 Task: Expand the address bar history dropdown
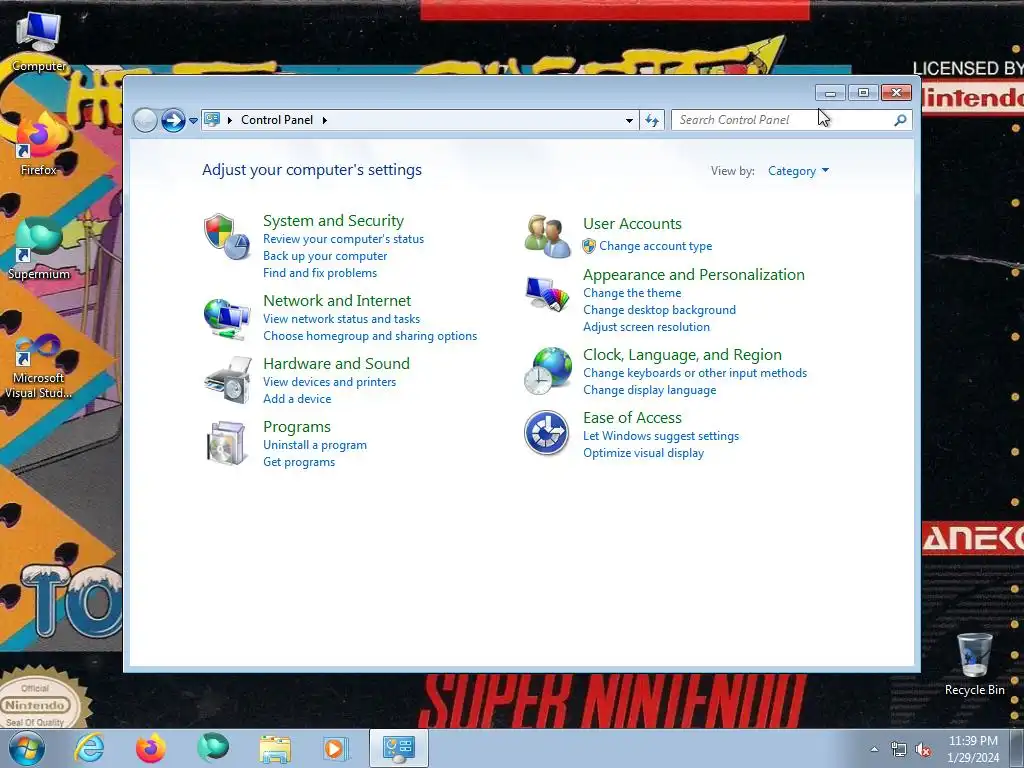pyautogui.click(x=629, y=120)
